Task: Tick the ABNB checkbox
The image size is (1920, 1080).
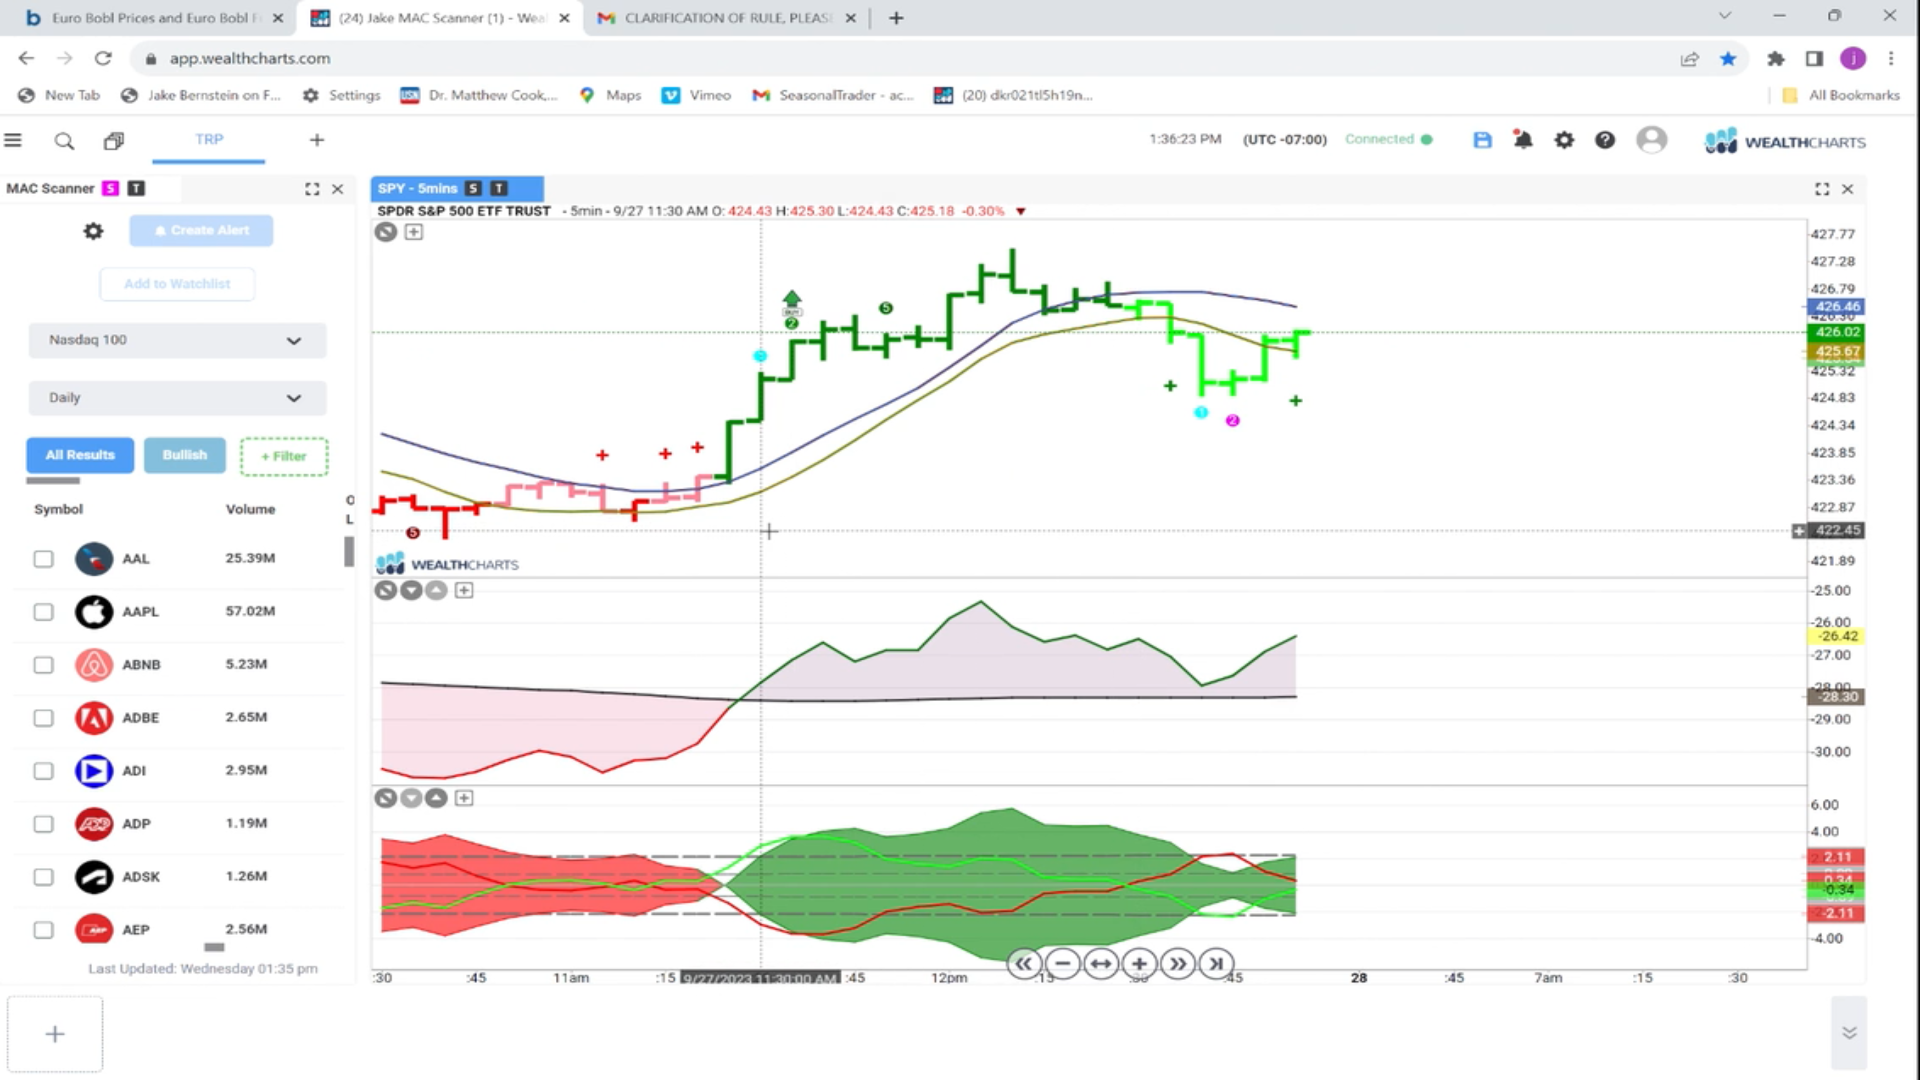Action: tap(43, 665)
